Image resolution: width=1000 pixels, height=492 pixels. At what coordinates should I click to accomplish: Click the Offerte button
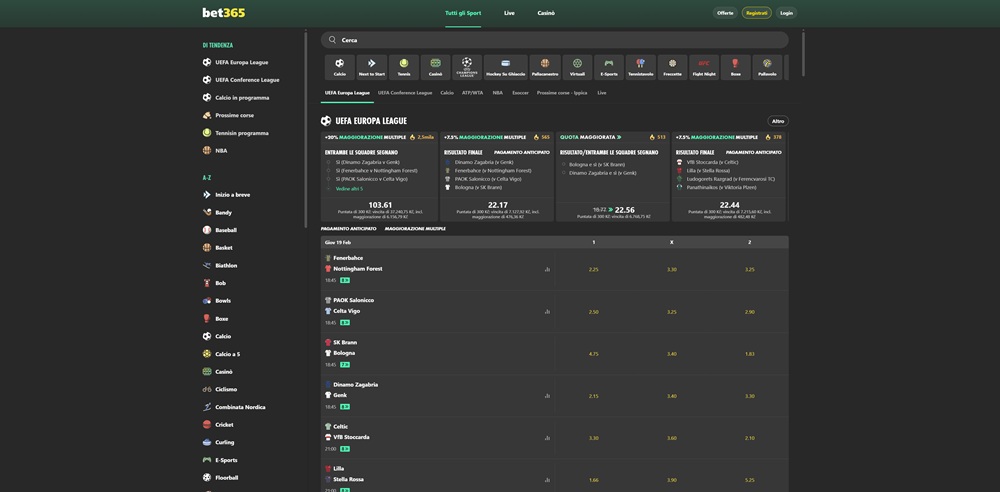(725, 13)
